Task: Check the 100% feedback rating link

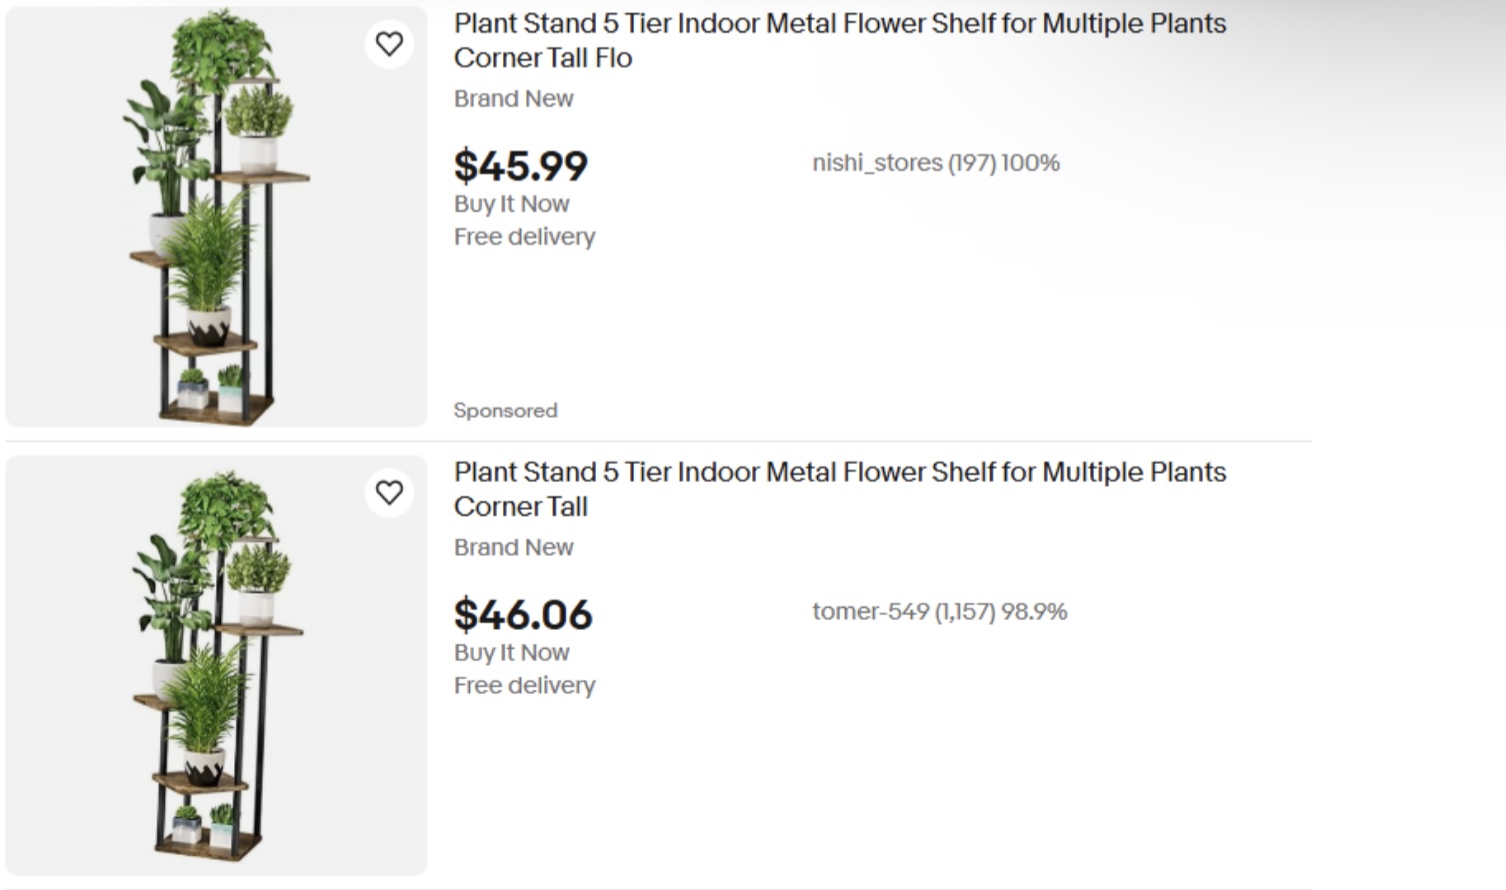Action: (x=1033, y=162)
